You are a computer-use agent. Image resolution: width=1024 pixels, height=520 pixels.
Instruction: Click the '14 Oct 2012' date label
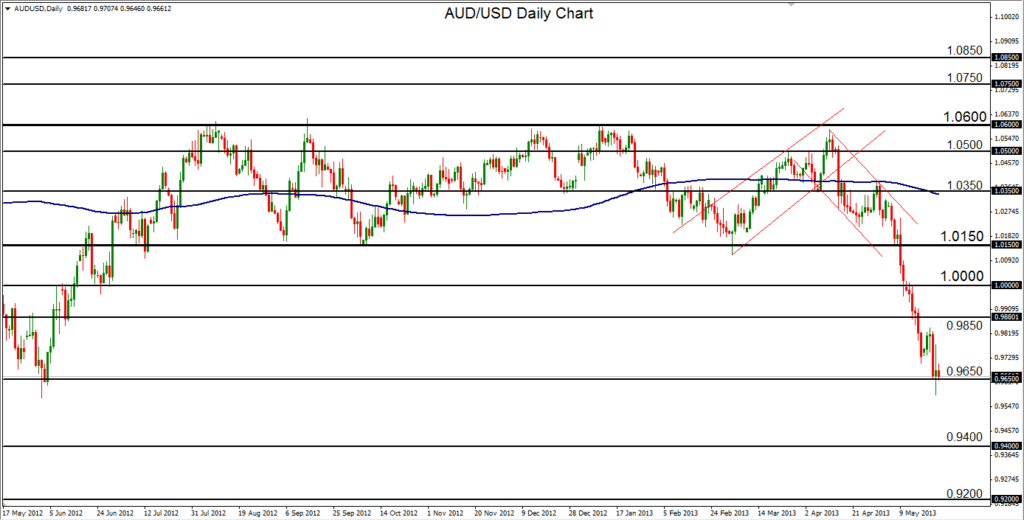399,514
